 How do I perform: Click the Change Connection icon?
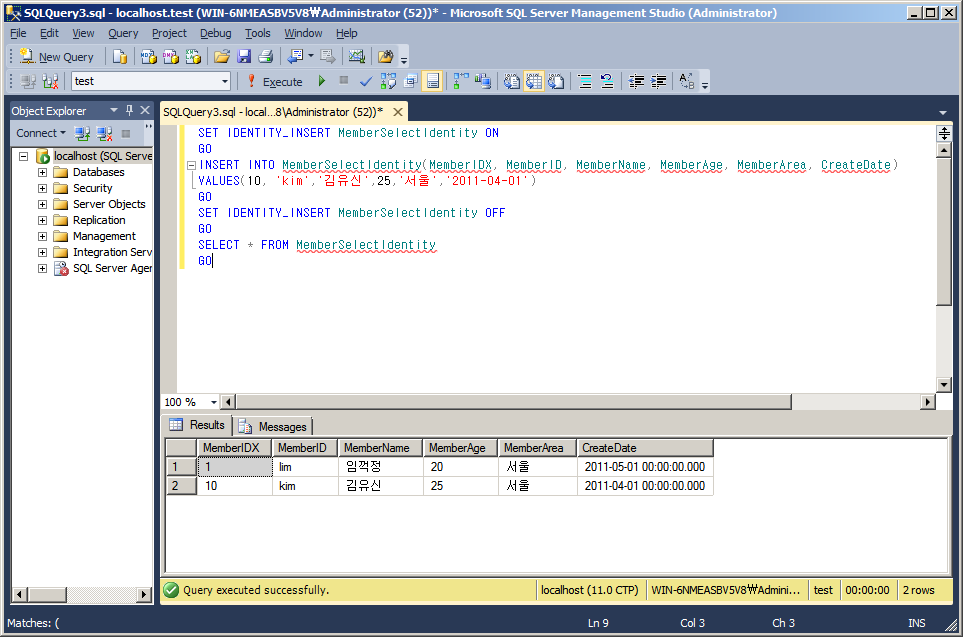tap(50, 81)
